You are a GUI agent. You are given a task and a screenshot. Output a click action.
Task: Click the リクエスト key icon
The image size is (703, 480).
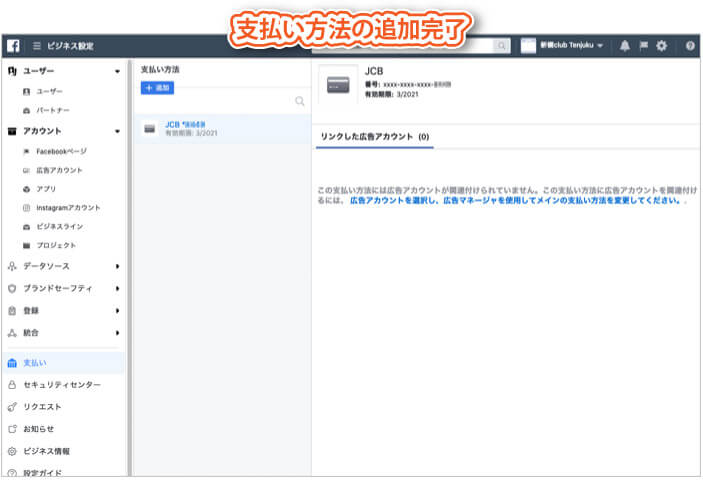click(x=12, y=407)
